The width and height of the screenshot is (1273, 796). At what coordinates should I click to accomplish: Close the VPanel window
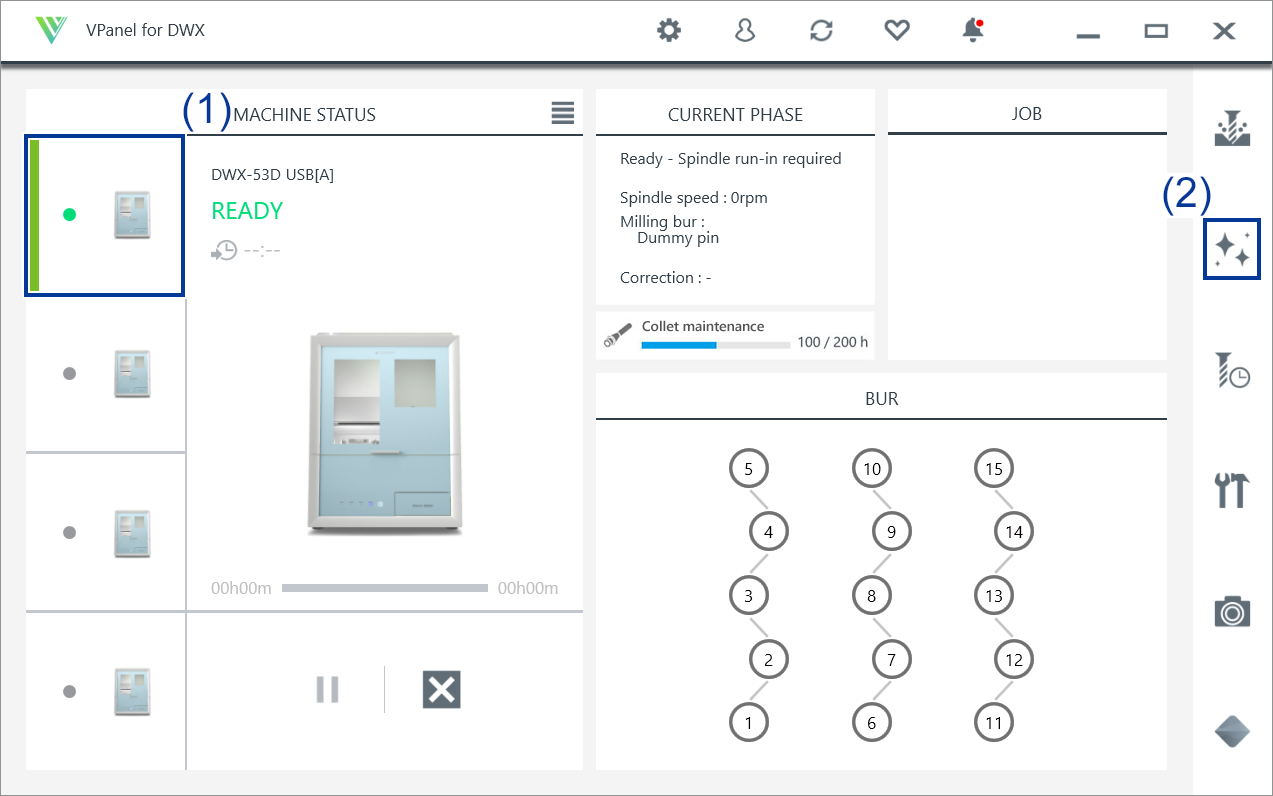click(1224, 31)
